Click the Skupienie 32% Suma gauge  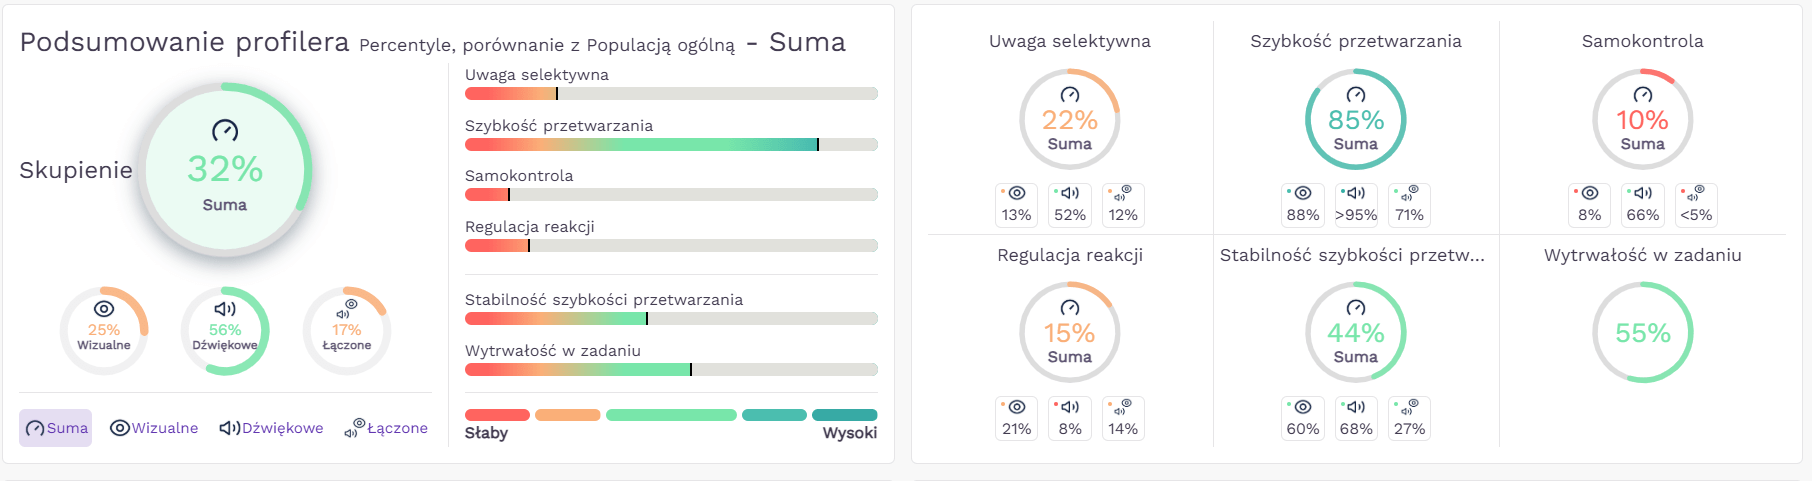[x=225, y=169]
